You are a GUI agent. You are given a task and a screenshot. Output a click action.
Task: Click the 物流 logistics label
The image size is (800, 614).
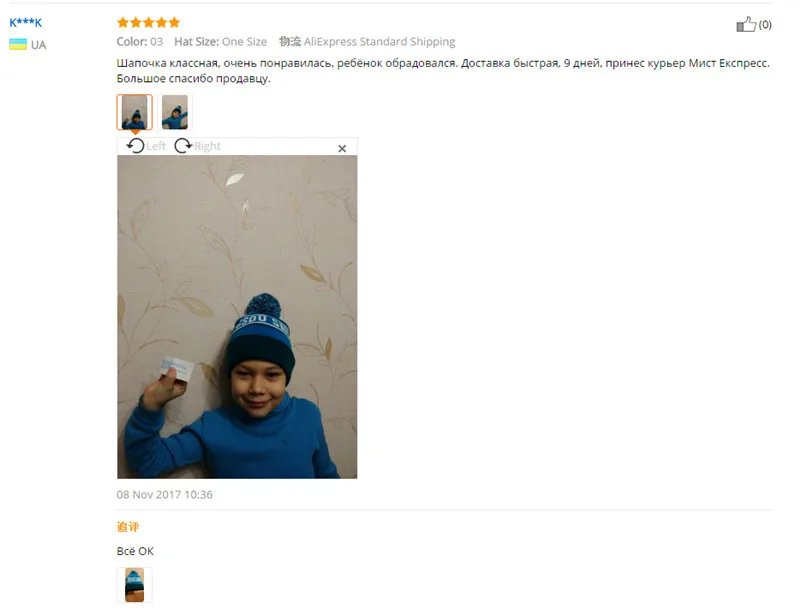click(x=290, y=41)
